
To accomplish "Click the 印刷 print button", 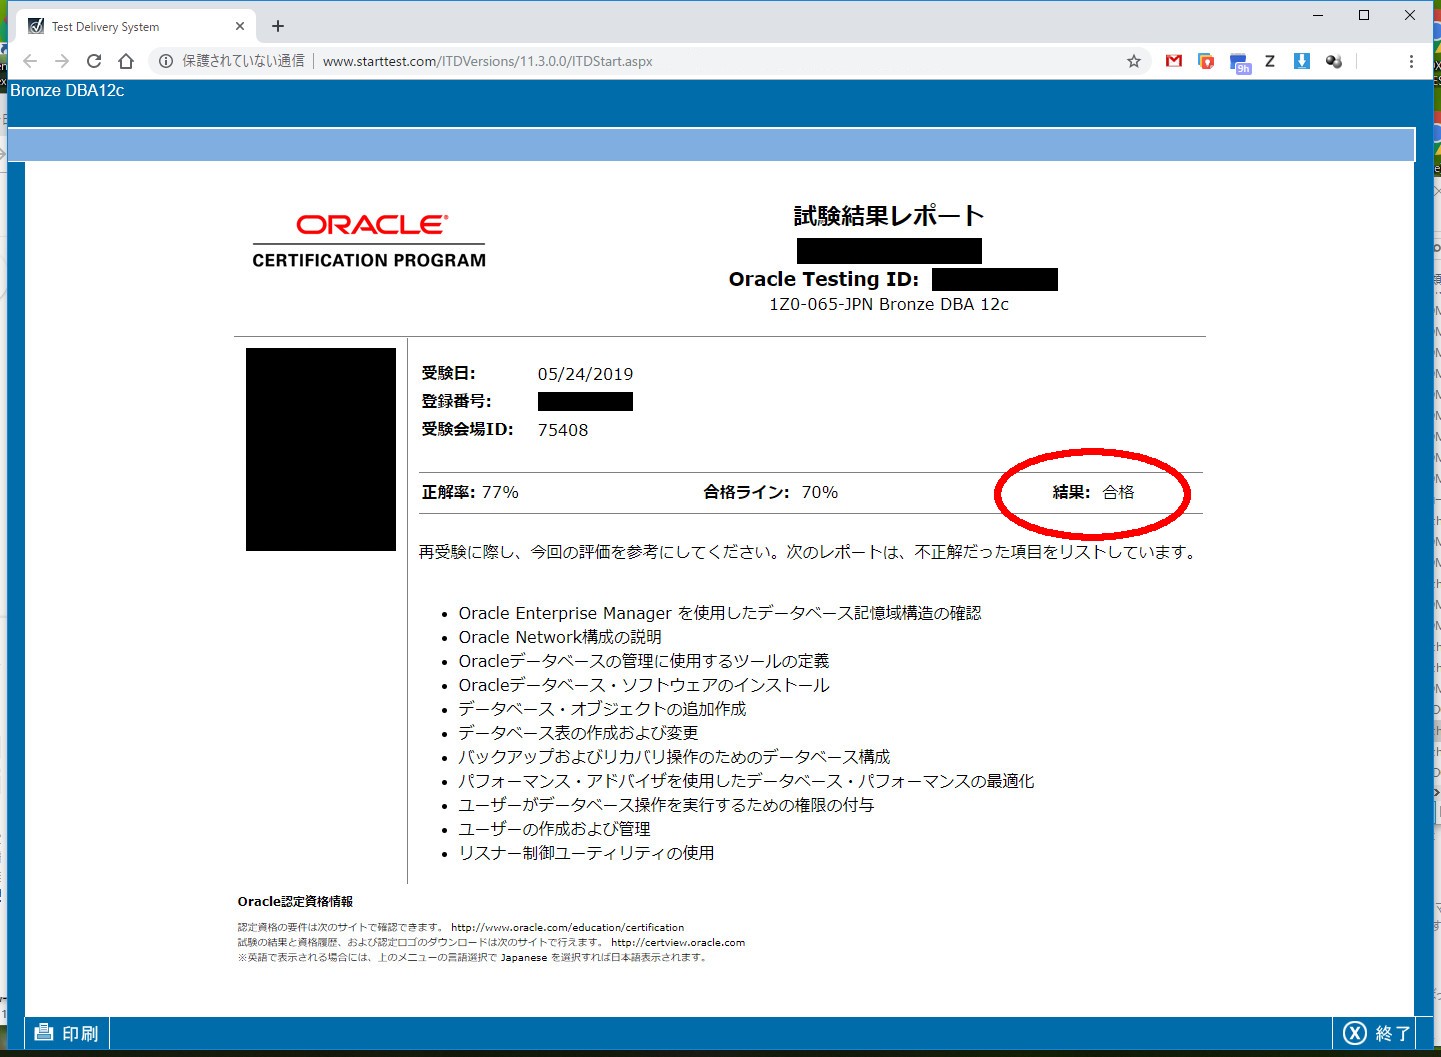I will tap(67, 1033).
